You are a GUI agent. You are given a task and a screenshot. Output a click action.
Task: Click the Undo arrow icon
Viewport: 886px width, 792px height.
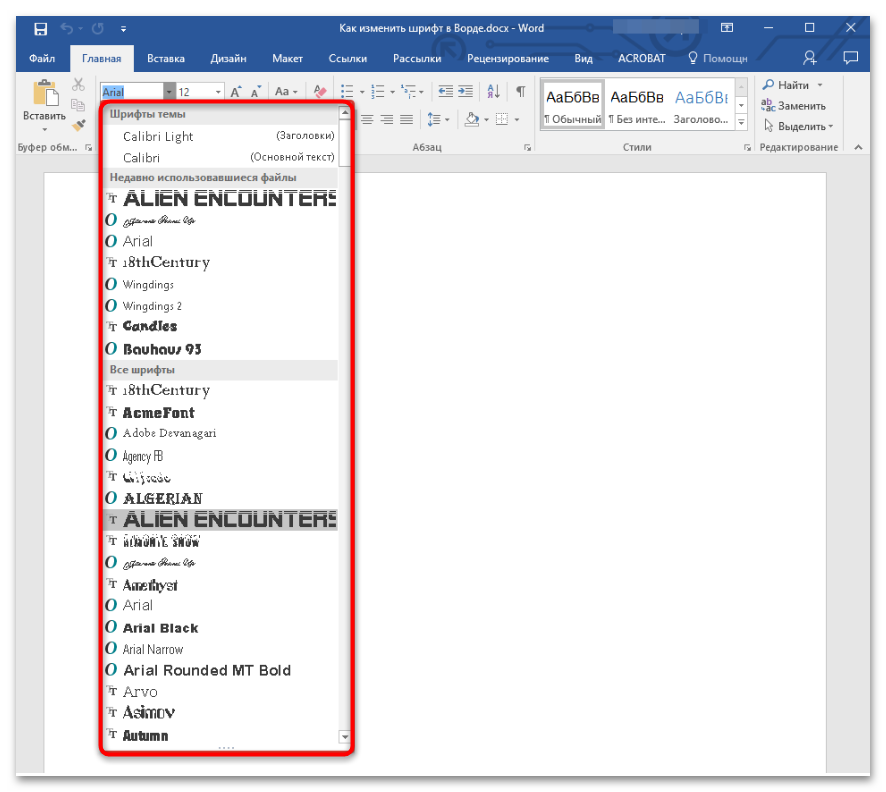pyautogui.click(x=67, y=28)
